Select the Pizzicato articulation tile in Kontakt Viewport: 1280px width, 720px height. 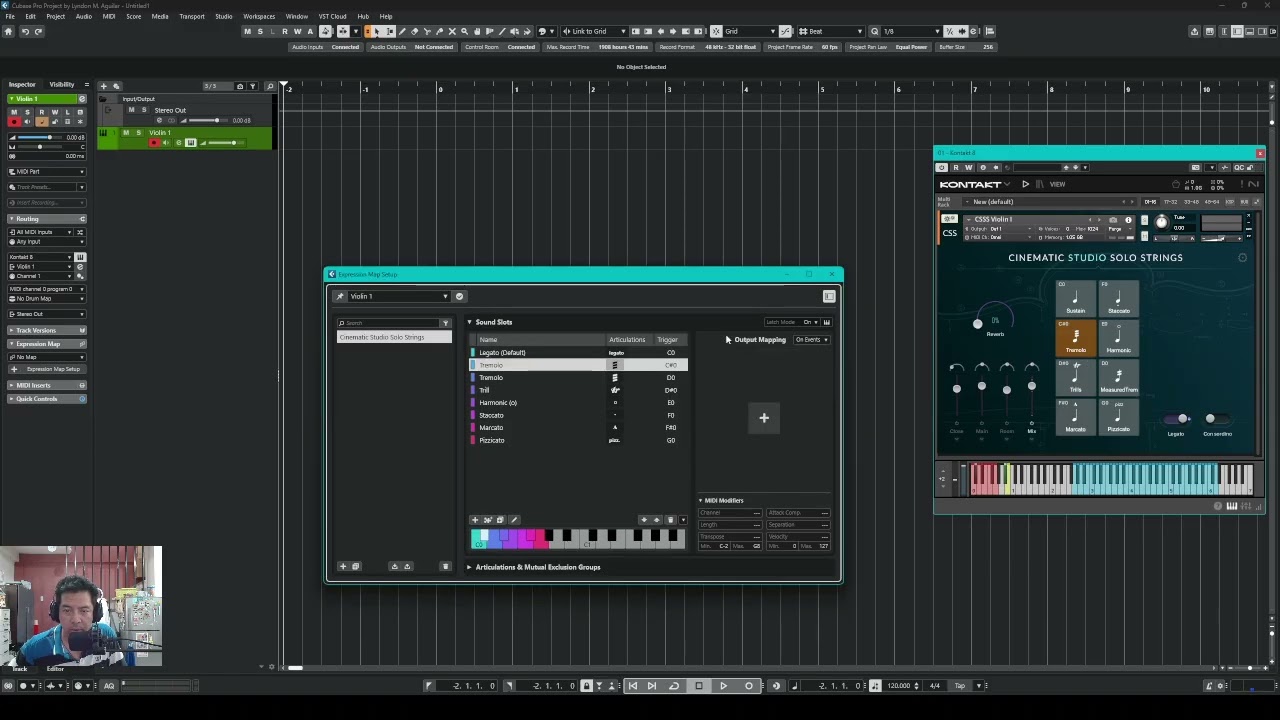(1118, 418)
